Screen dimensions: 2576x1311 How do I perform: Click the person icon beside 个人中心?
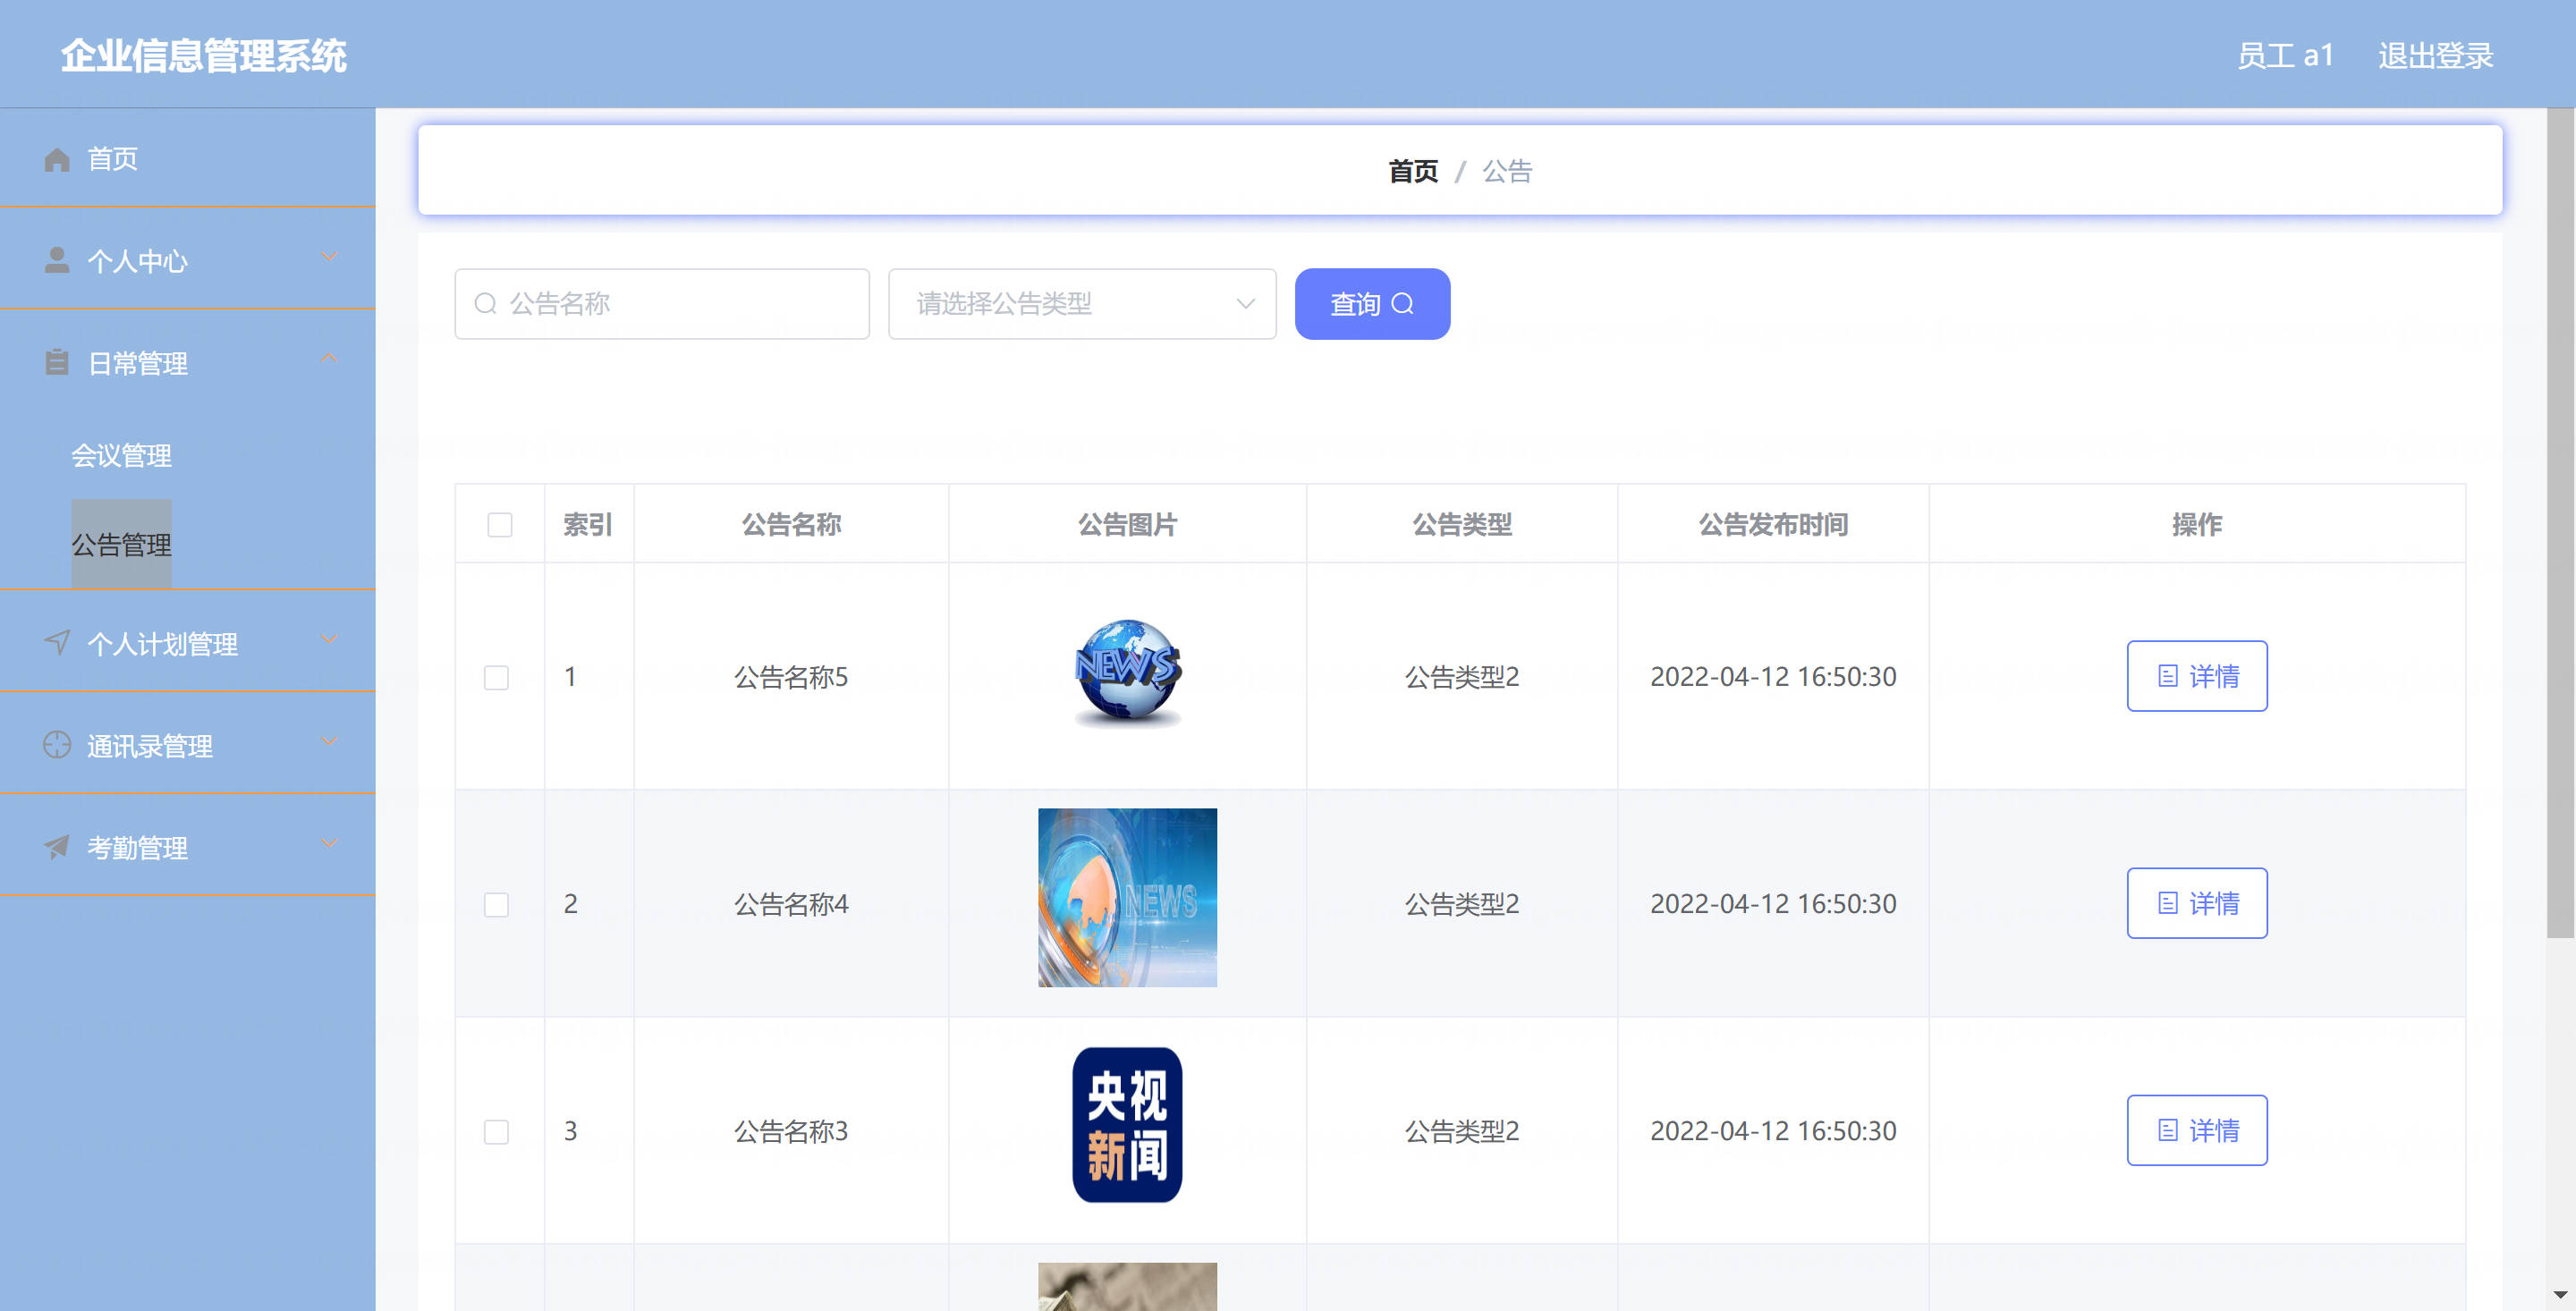57,260
